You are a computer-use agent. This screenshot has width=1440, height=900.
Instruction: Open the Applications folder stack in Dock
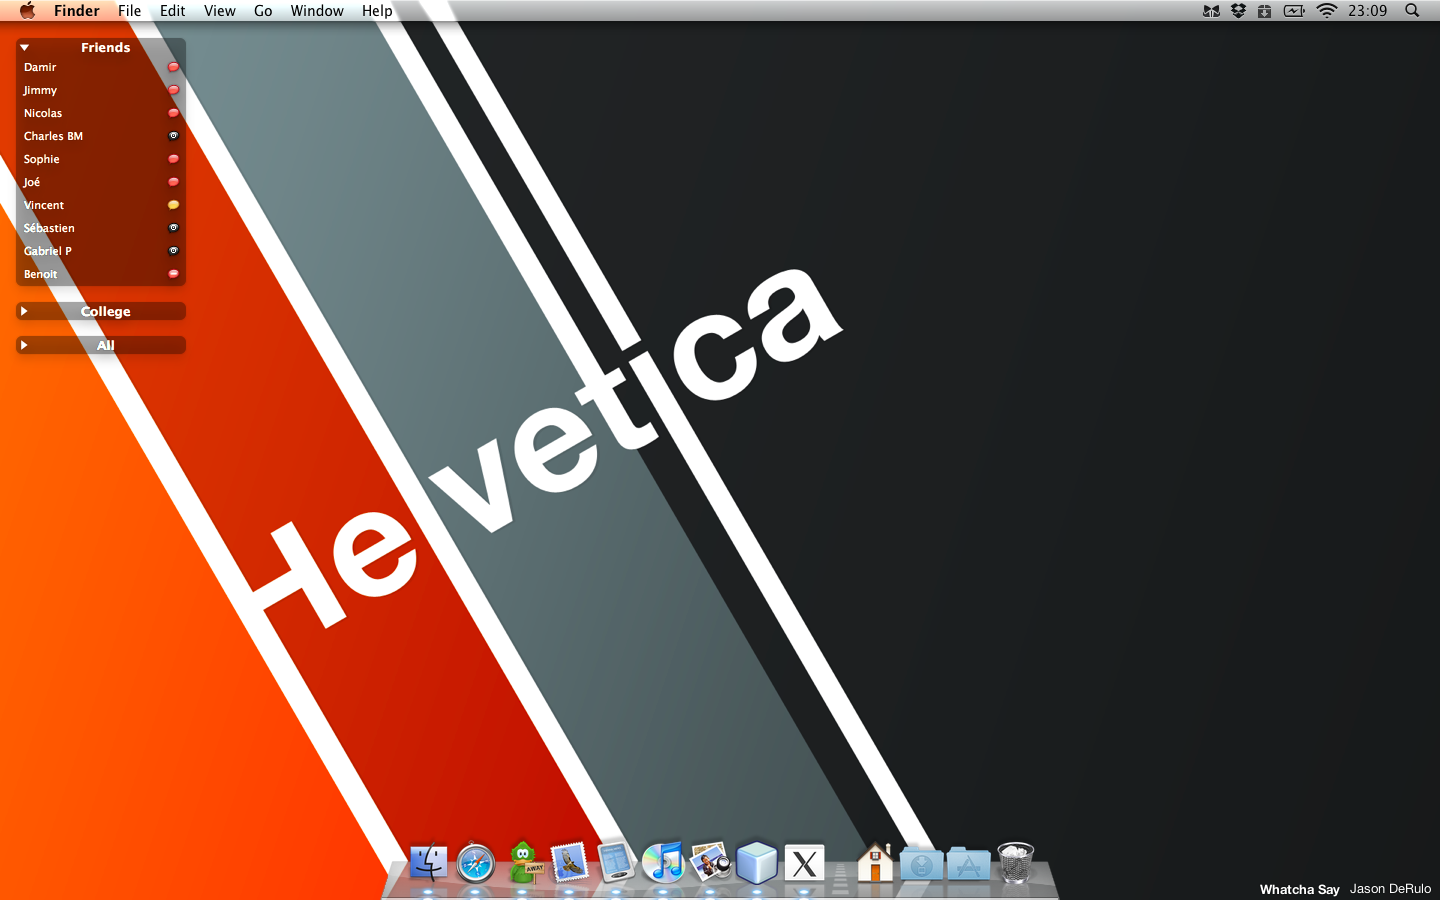tap(968, 864)
